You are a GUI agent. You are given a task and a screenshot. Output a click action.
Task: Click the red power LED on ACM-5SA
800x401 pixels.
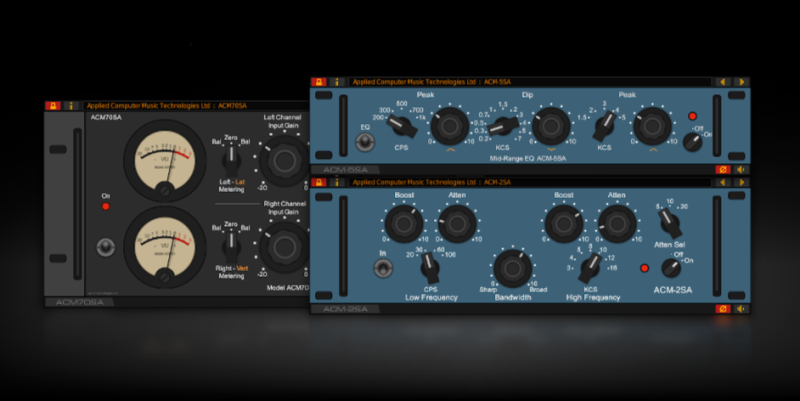(692, 116)
